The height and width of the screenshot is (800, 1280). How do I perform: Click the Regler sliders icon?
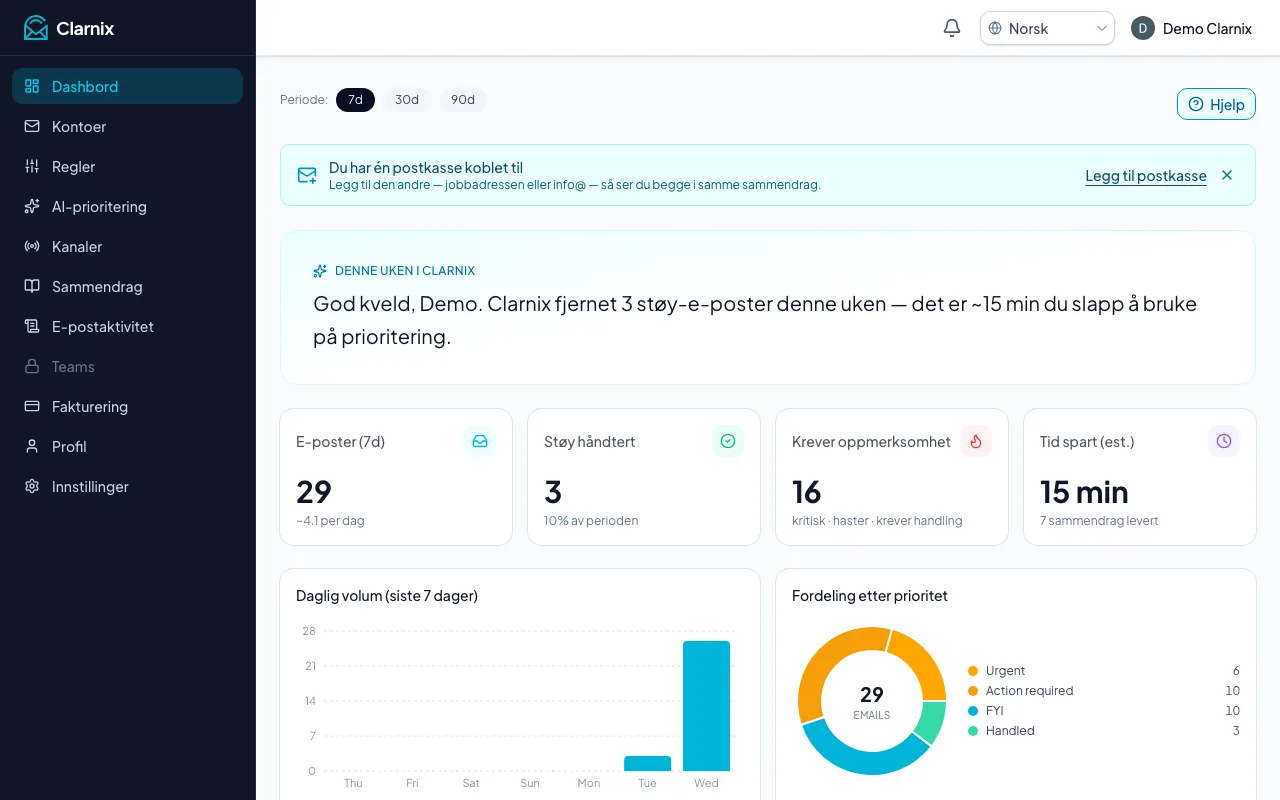click(x=32, y=166)
